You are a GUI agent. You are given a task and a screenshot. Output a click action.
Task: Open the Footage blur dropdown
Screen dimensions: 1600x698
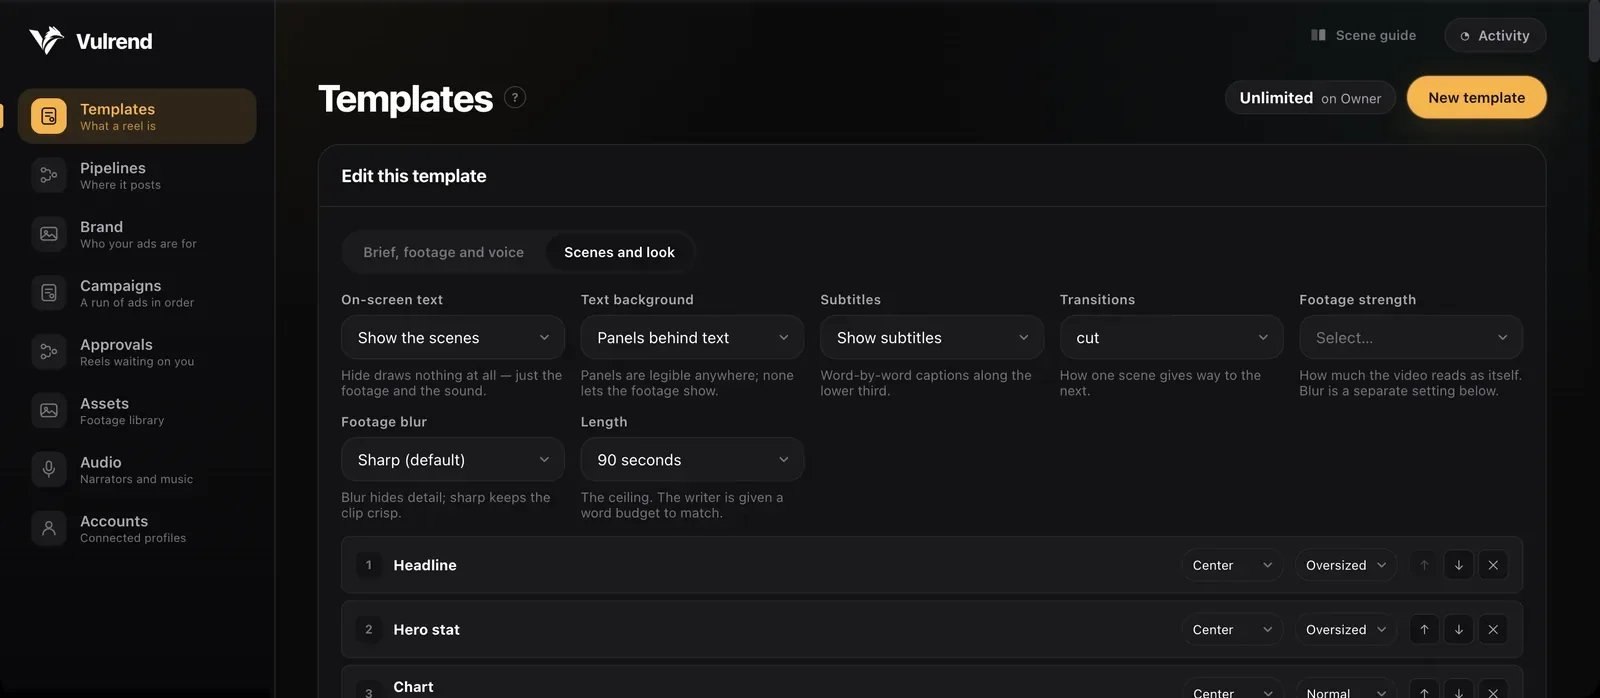click(x=453, y=460)
